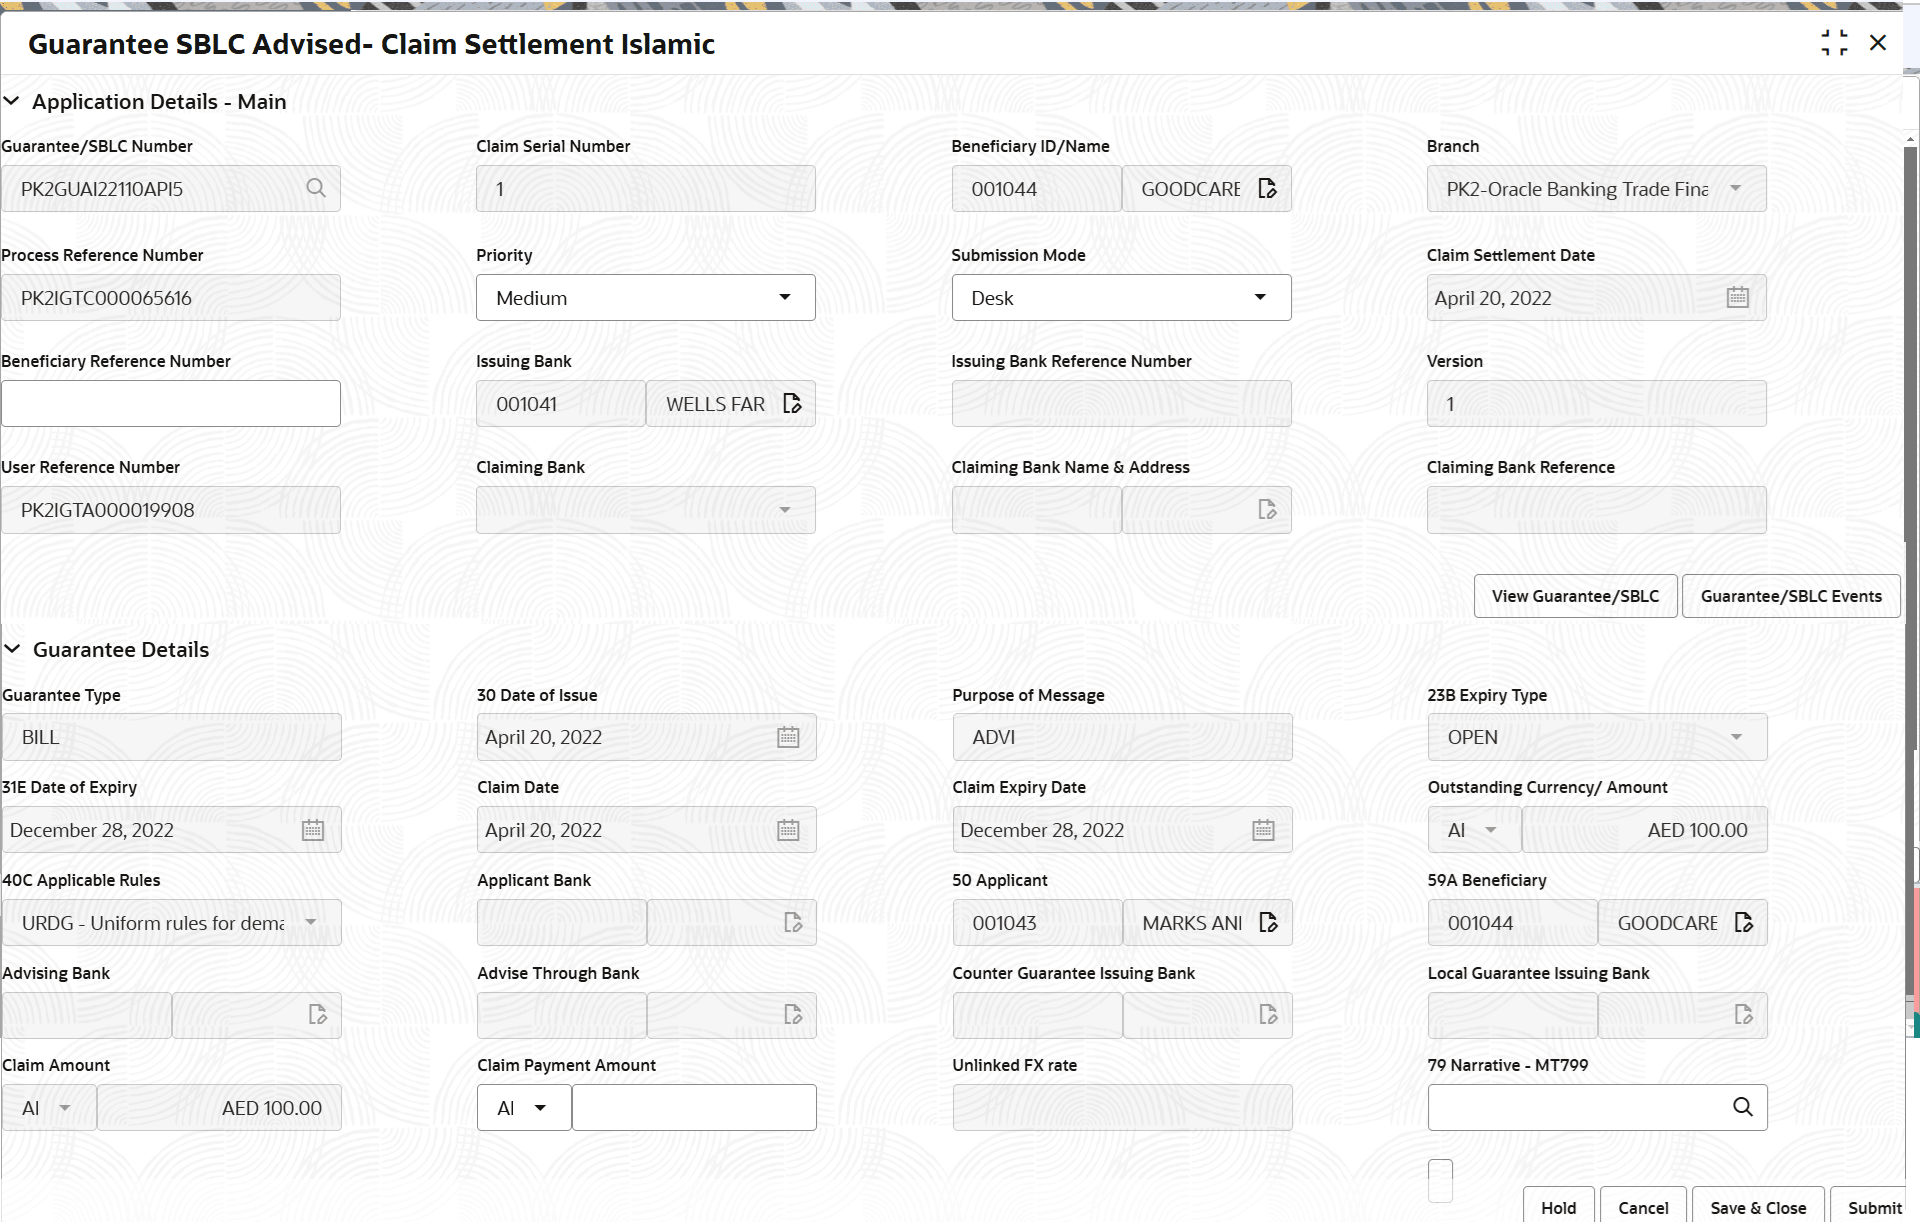Click 79 Narrative MT799 search icon
The height and width of the screenshot is (1224, 1920).
(x=1742, y=1107)
